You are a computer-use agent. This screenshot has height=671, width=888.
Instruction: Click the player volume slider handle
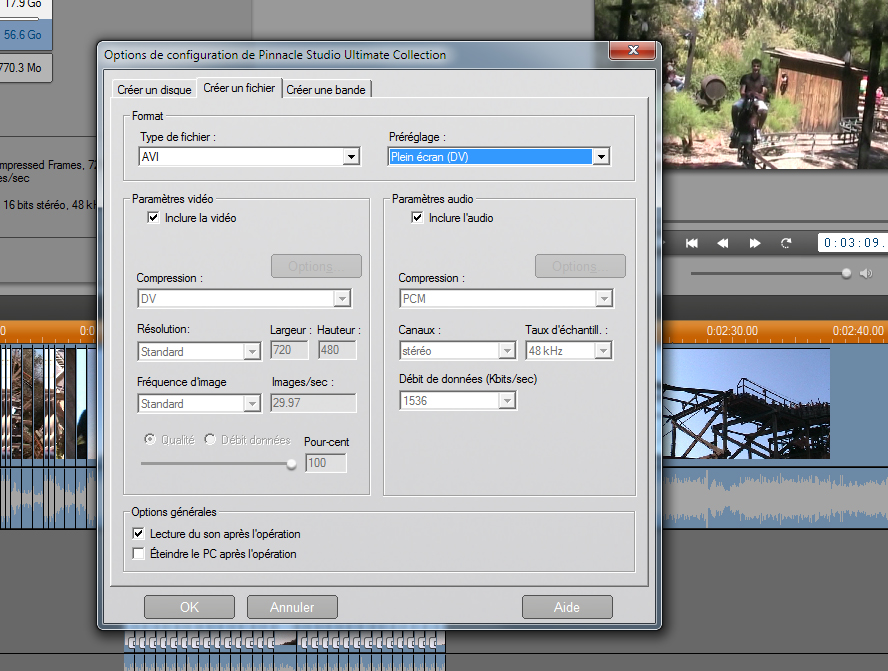846,273
